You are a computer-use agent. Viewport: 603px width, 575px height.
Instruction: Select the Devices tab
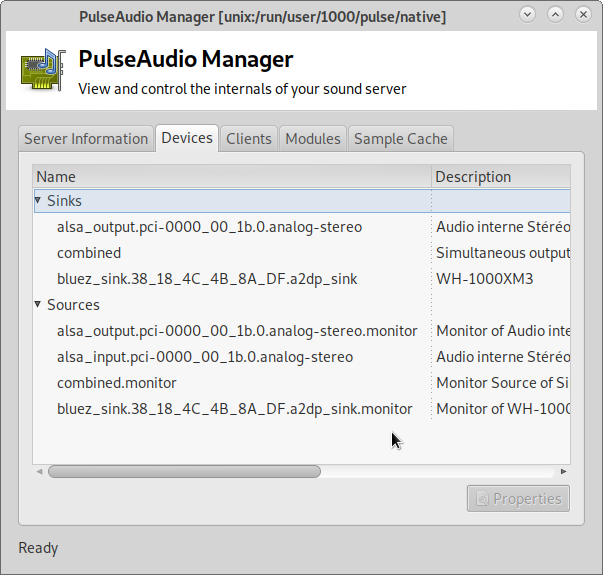pos(187,138)
